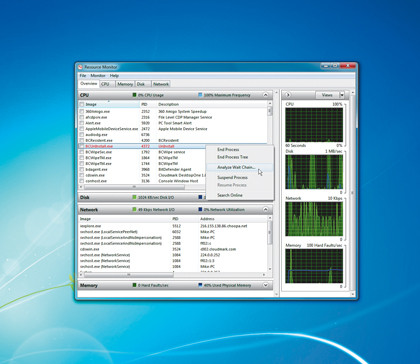This screenshot has height=364, width=420.
Task: Switch to the Network tab
Action: [161, 84]
